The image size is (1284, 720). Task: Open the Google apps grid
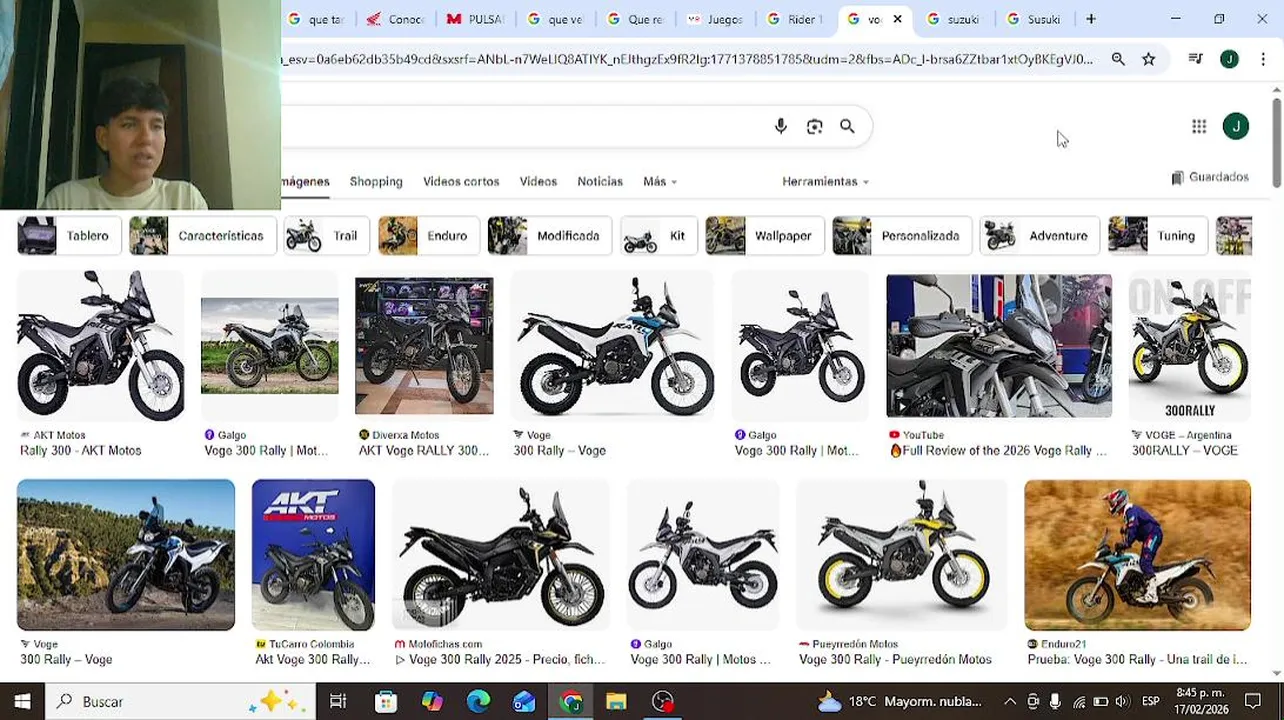1199,126
